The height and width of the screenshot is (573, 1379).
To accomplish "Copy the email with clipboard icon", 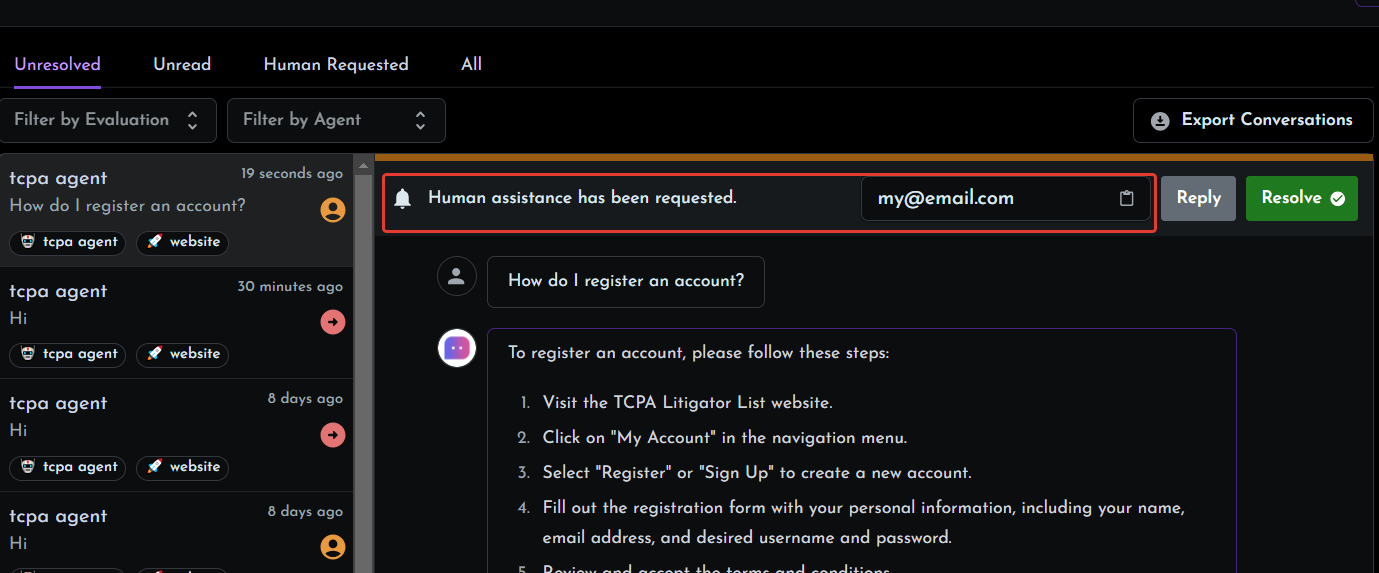I will [x=1126, y=198].
